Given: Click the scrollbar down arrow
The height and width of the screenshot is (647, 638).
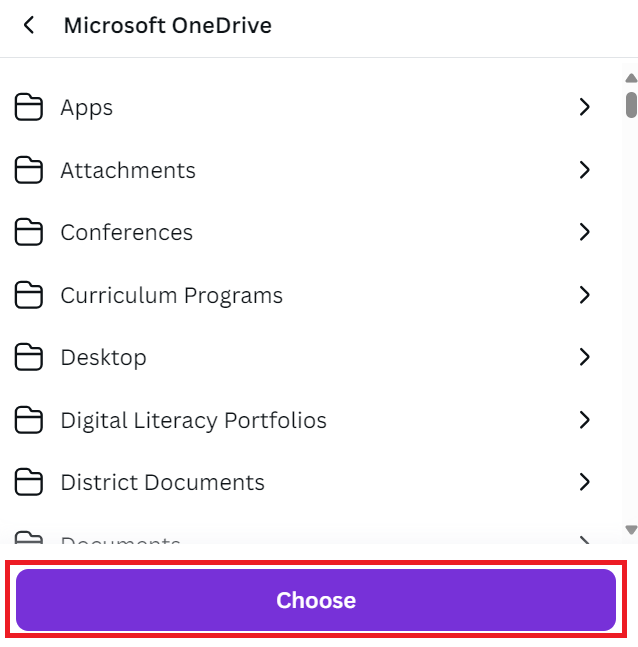Looking at the screenshot, I should coord(631,529).
